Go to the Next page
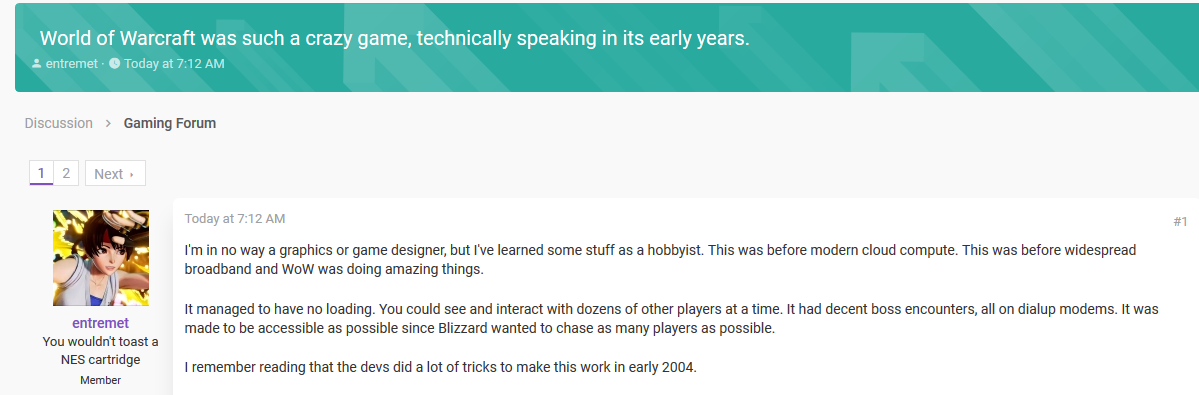The width and height of the screenshot is (1199, 395). tap(115, 173)
